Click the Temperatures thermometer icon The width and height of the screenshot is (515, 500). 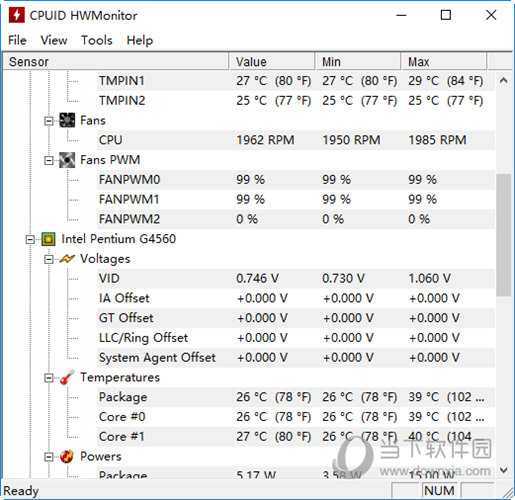point(67,377)
